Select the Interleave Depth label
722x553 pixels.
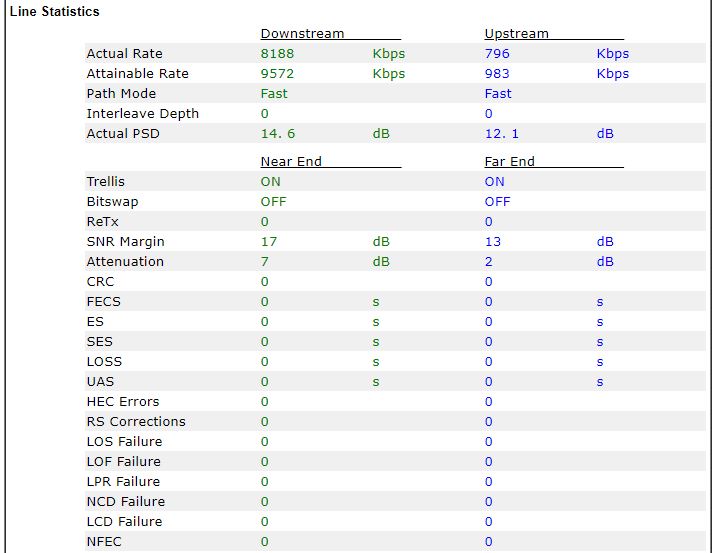pyautogui.click(x=142, y=114)
